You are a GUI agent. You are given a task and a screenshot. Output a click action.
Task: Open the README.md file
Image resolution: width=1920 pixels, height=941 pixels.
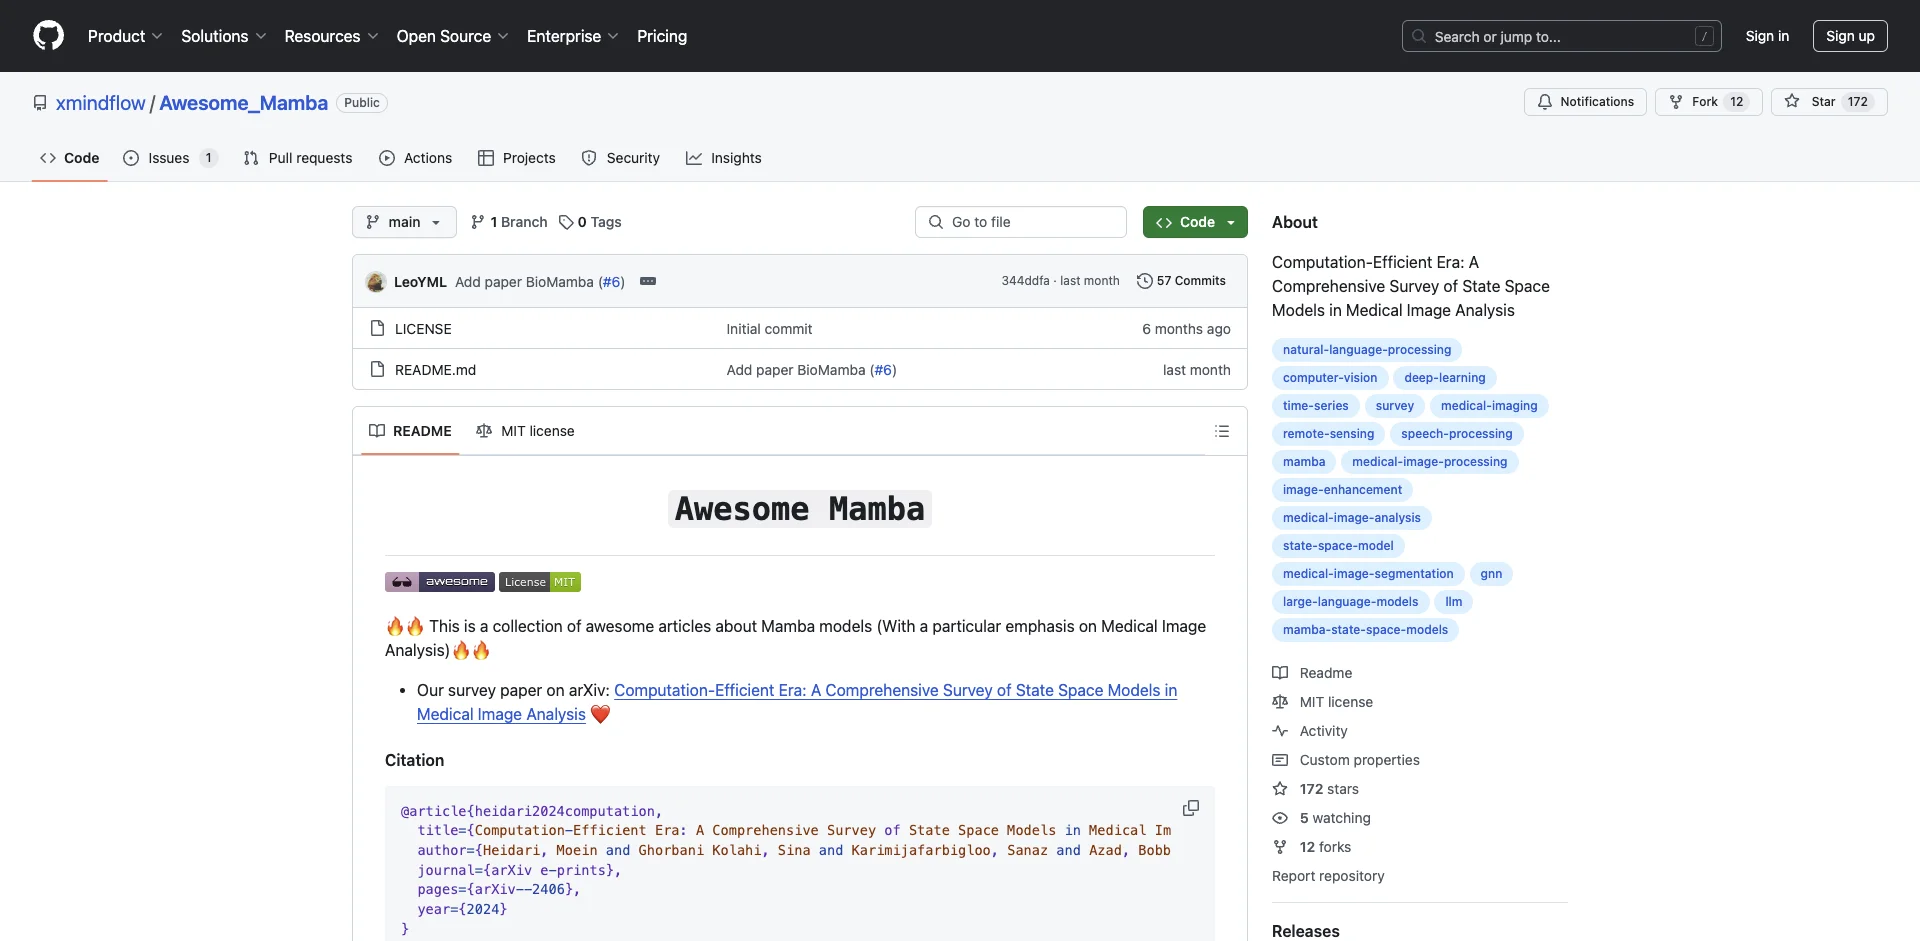[435, 370]
